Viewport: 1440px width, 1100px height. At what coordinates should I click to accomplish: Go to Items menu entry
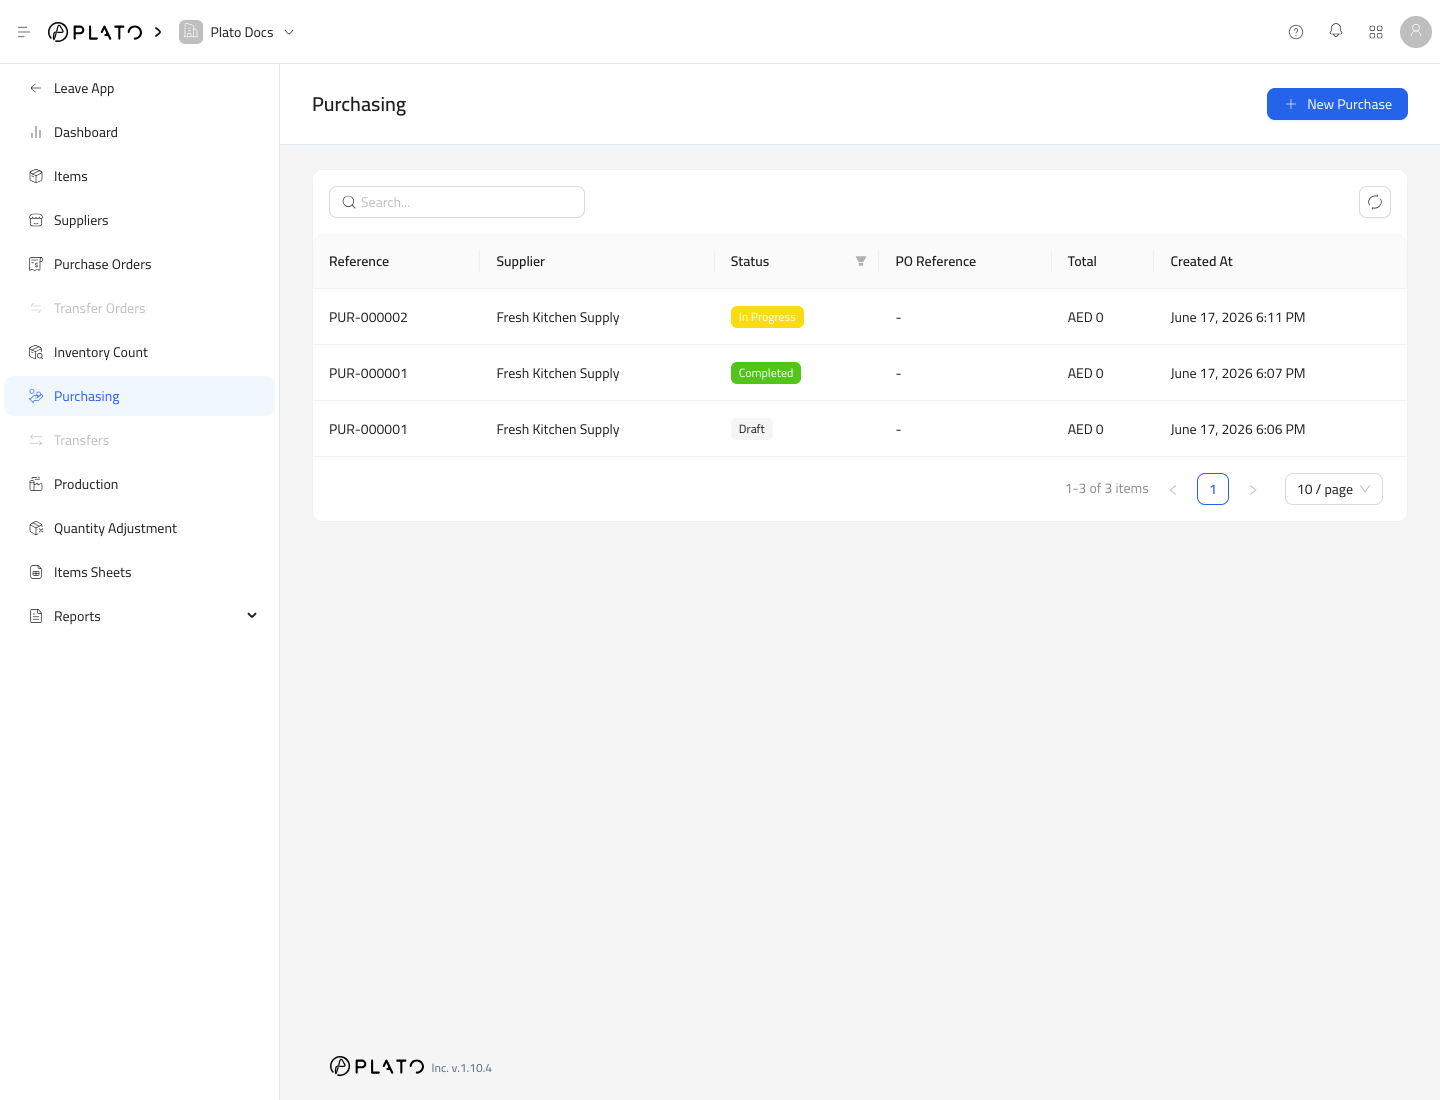140,176
